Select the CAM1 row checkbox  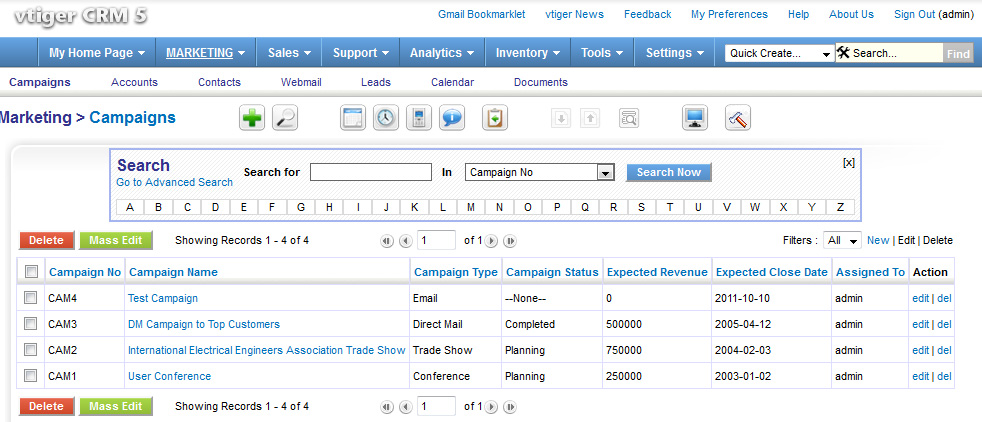pyautogui.click(x=31, y=376)
